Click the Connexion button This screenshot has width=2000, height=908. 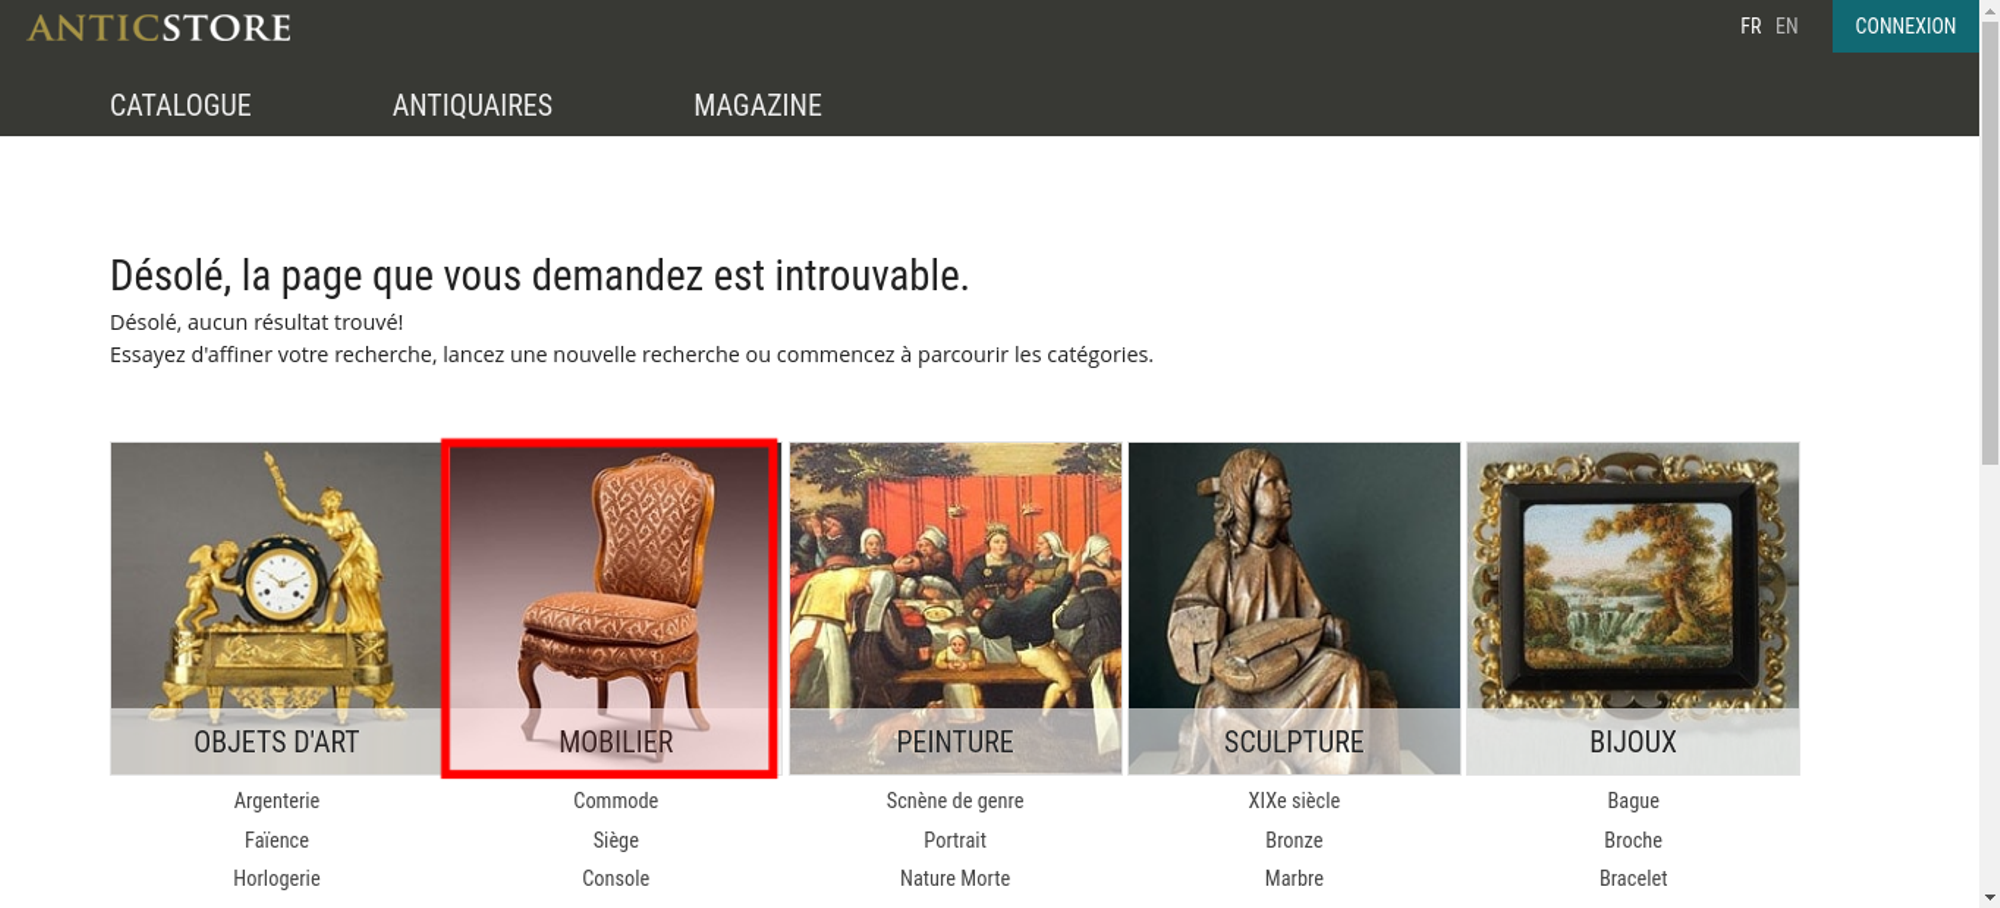pos(1905,26)
